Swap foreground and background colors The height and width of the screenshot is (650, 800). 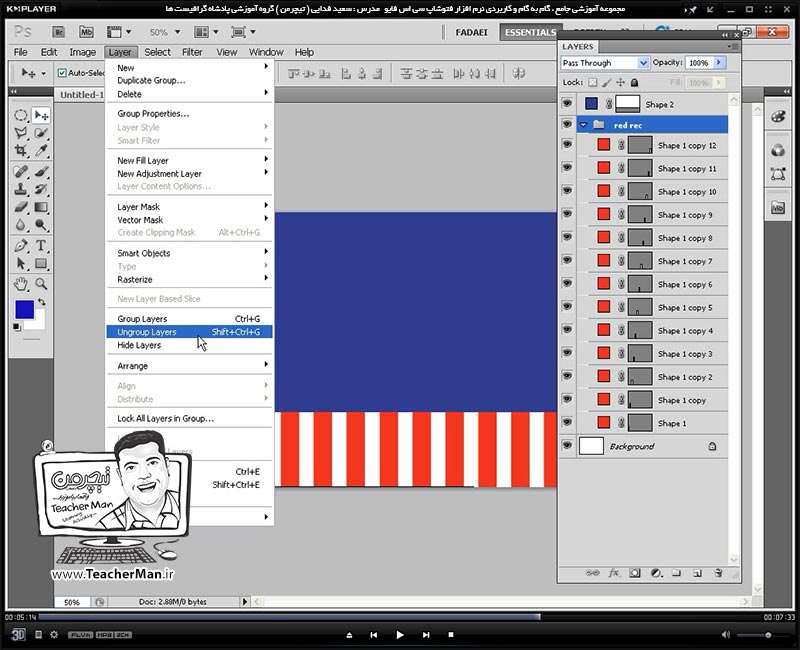[x=41, y=302]
